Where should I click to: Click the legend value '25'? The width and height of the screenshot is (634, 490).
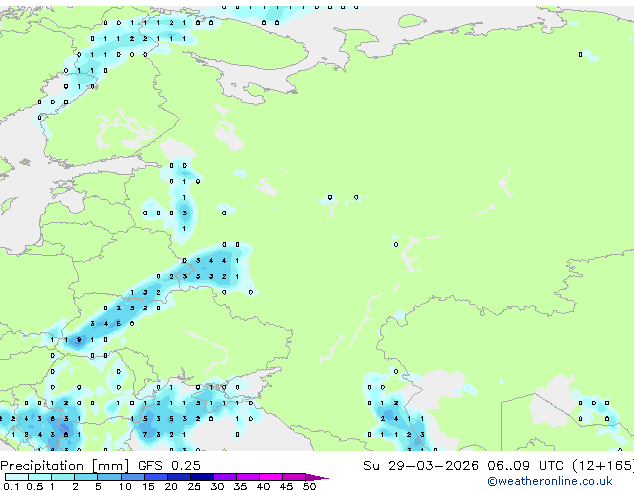(x=194, y=486)
